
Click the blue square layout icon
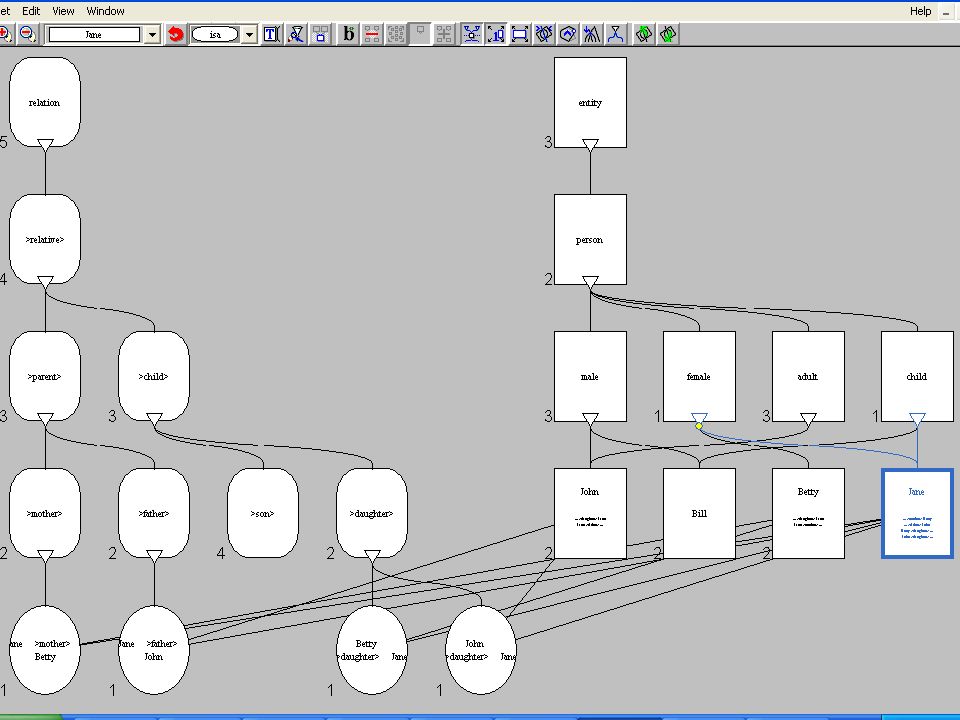click(x=320, y=34)
